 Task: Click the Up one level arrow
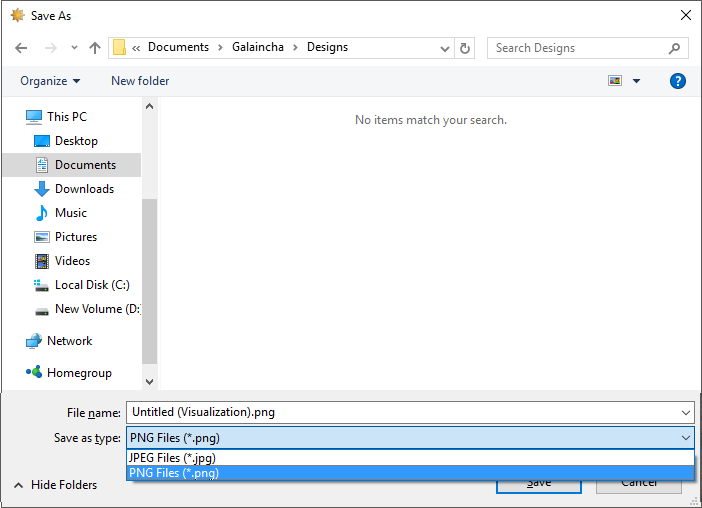[95, 48]
